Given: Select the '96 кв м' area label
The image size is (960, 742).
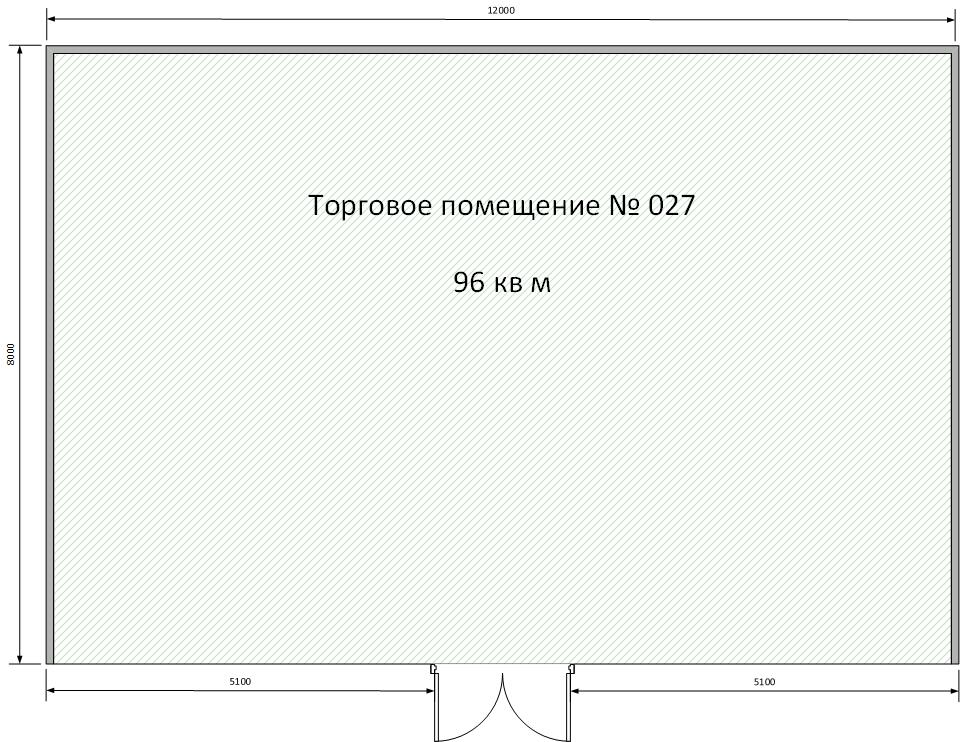Looking at the screenshot, I should (502, 283).
